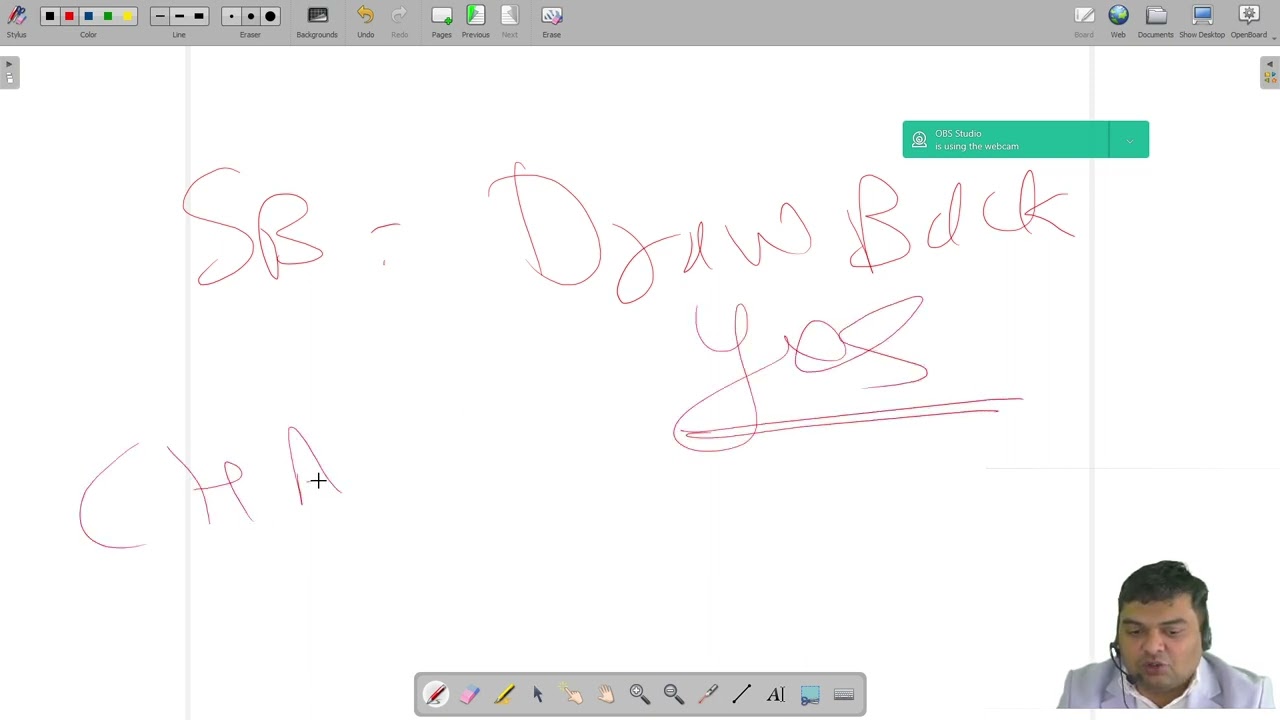The height and width of the screenshot is (720, 1280).
Task: Click Show Desktop
Action: [x=1202, y=21]
